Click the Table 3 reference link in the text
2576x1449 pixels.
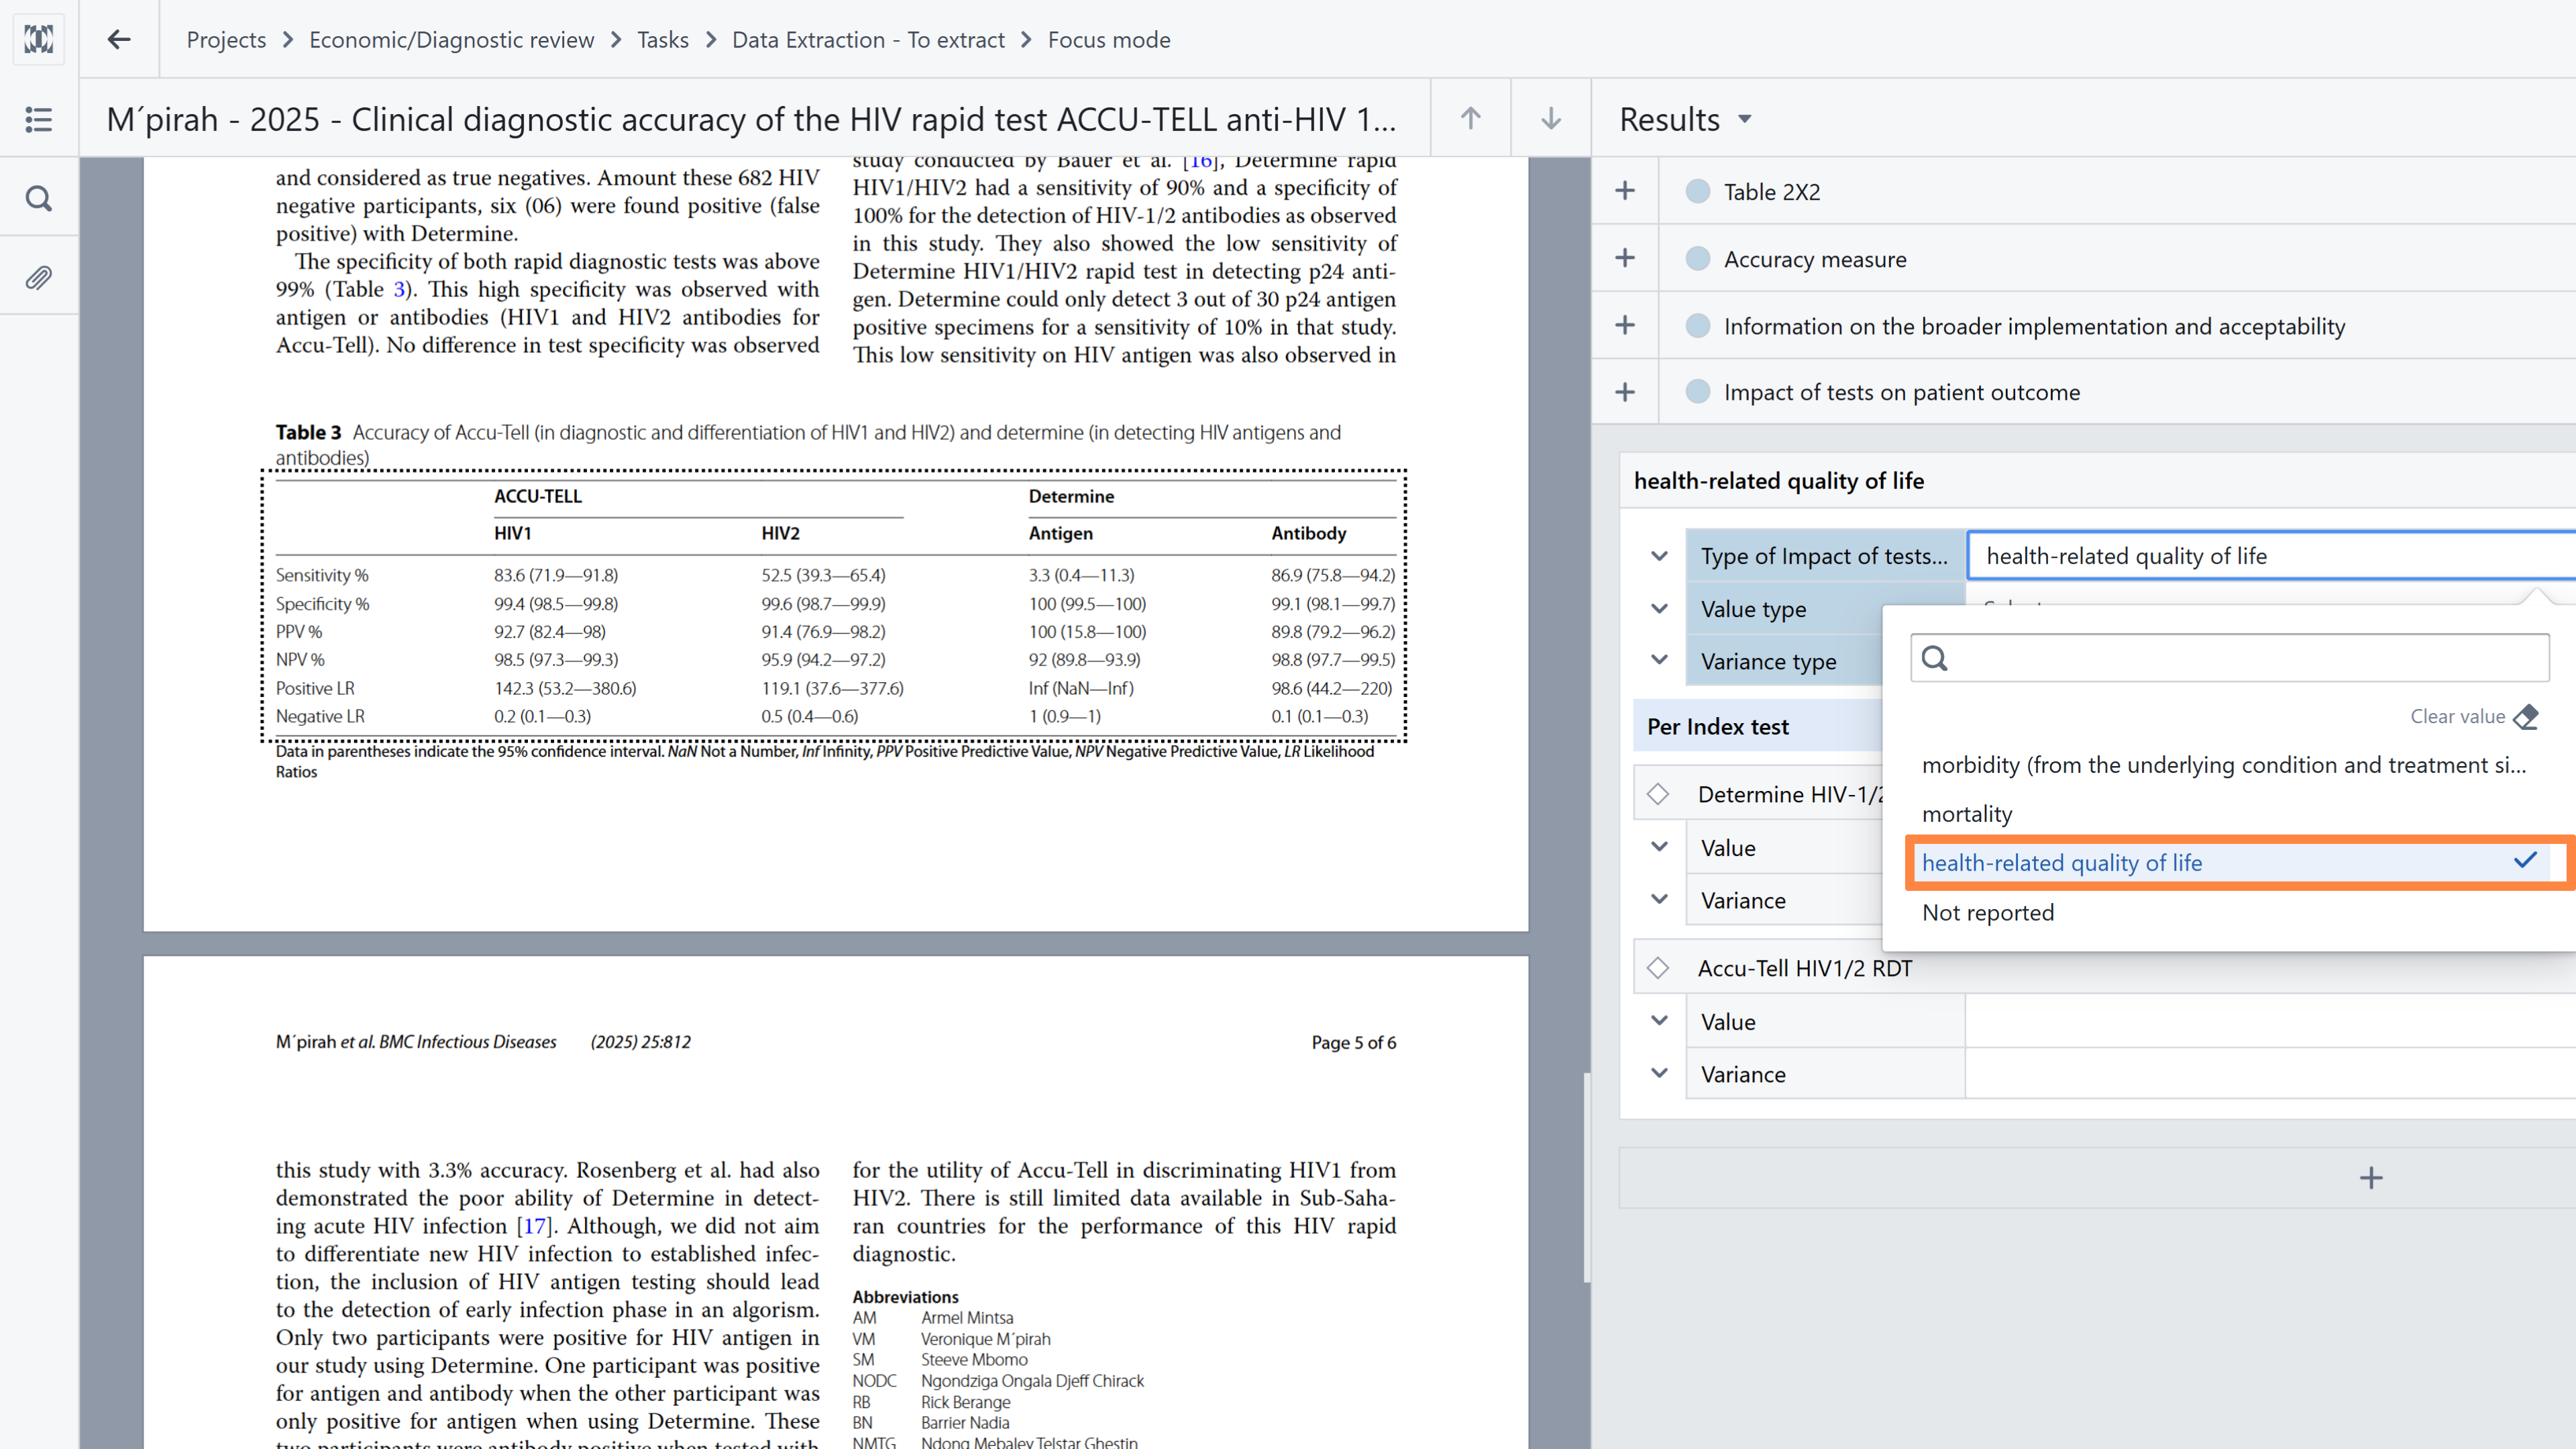[x=399, y=289]
